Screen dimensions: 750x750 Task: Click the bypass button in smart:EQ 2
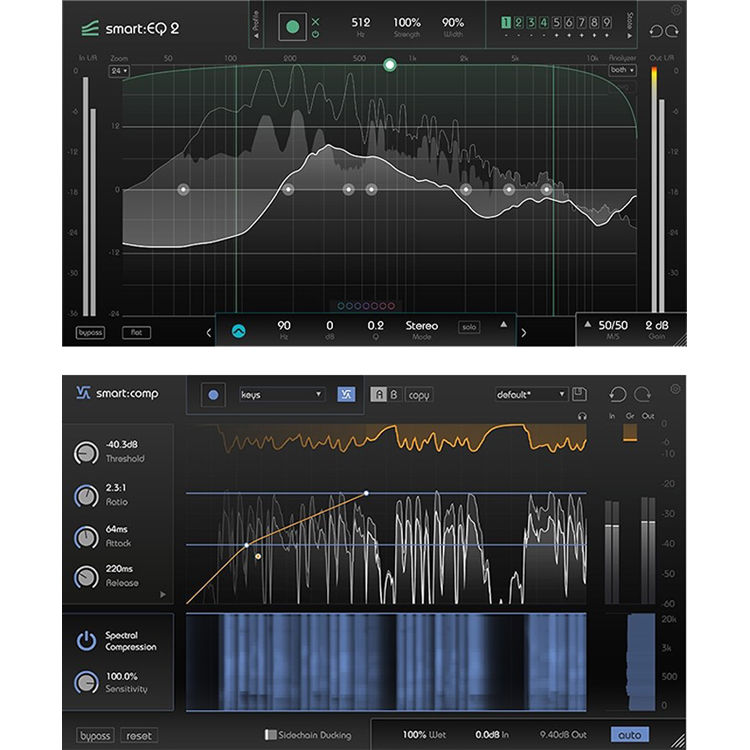[x=90, y=332]
